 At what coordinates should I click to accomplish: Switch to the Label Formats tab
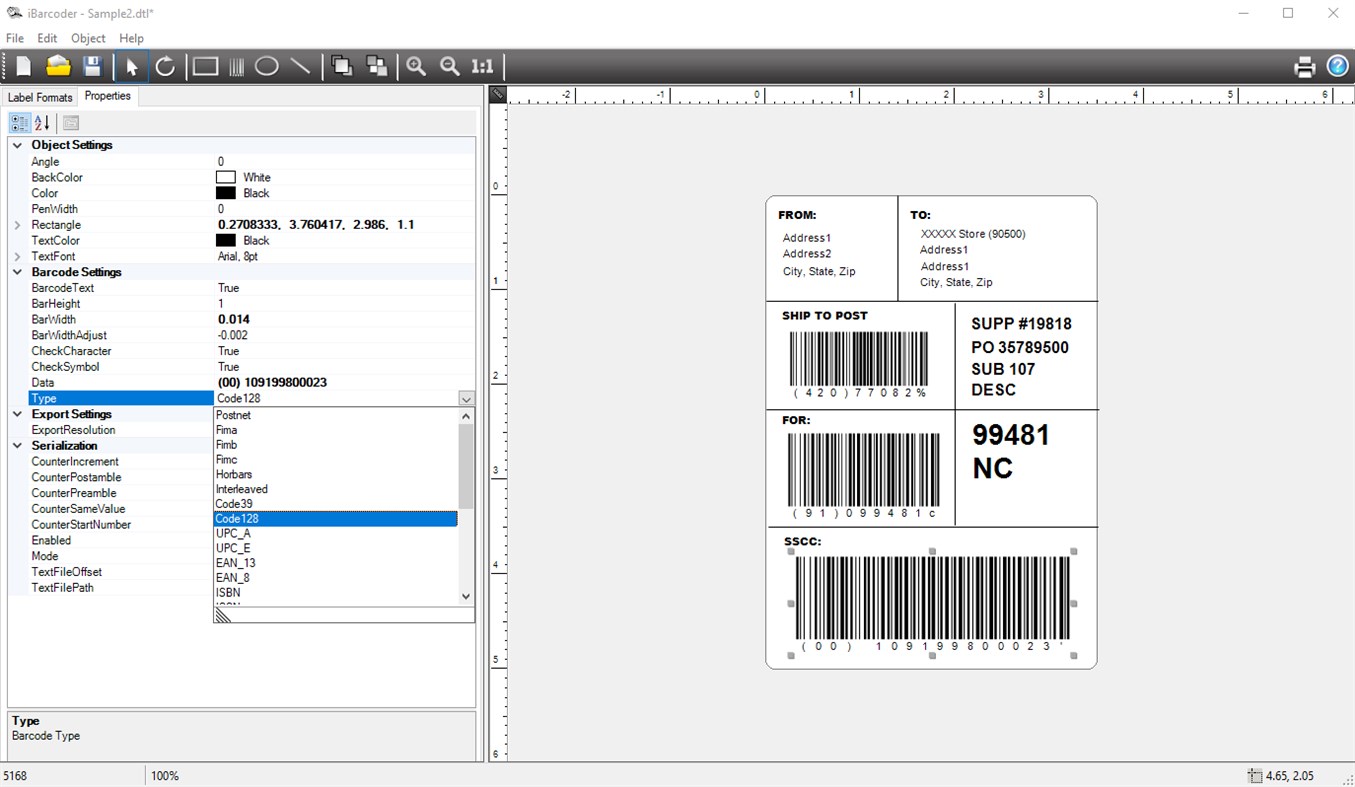pyautogui.click(x=40, y=96)
